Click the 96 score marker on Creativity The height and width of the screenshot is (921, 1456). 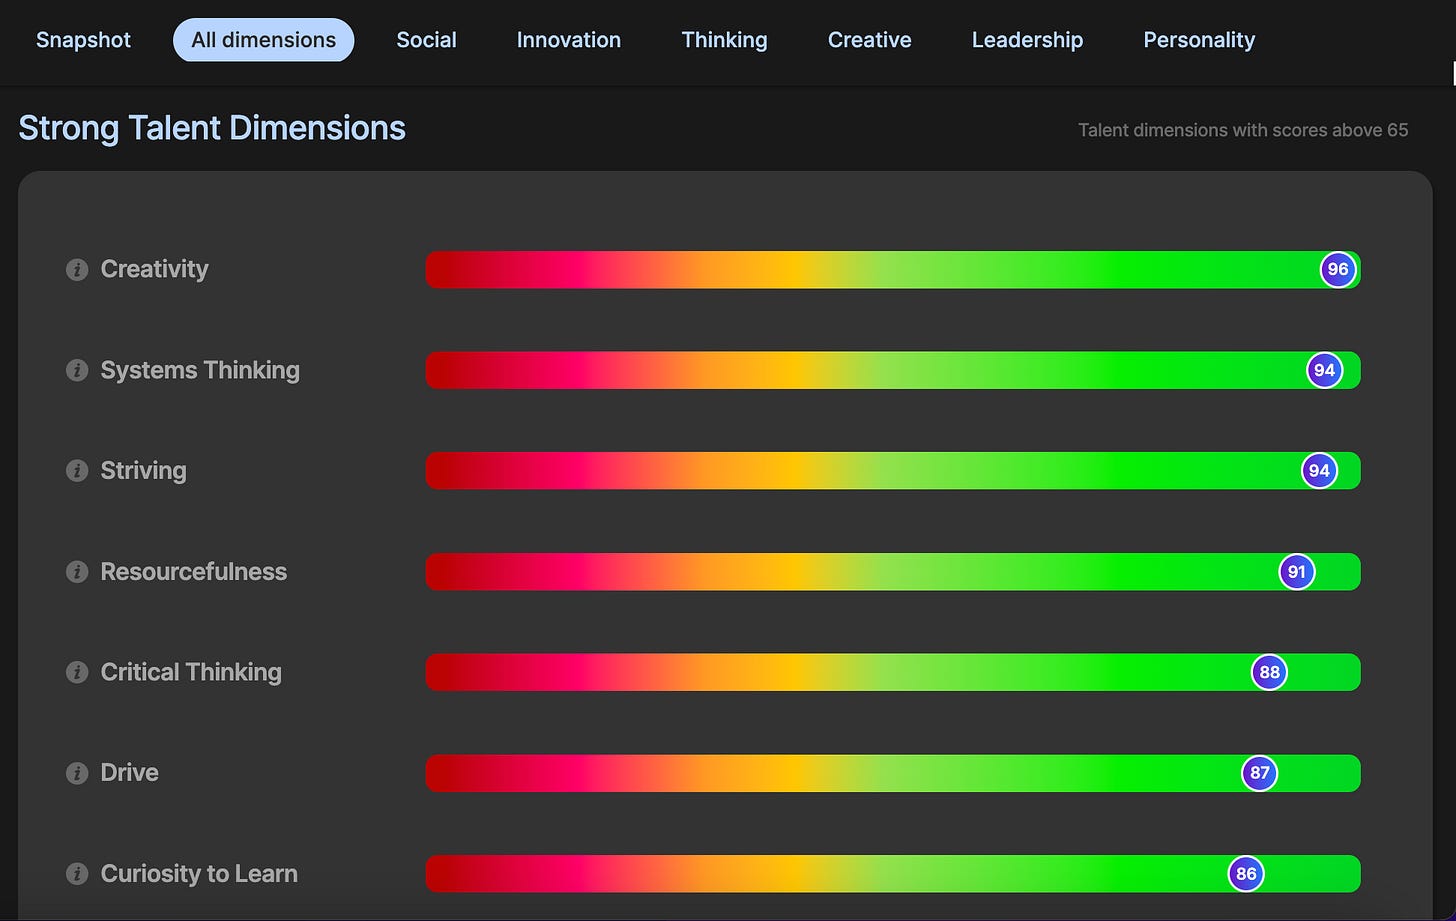click(x=1338, y=269)
